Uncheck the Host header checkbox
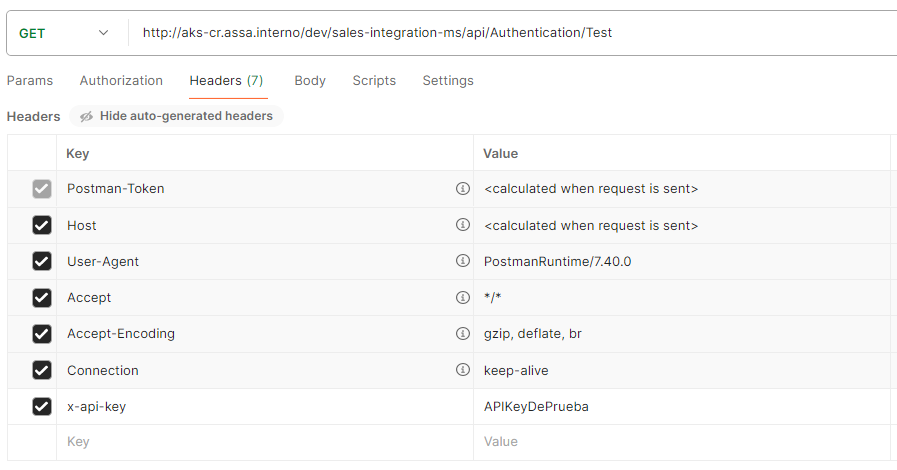This screenshot has width=897, height=470. tap(42, 225)
